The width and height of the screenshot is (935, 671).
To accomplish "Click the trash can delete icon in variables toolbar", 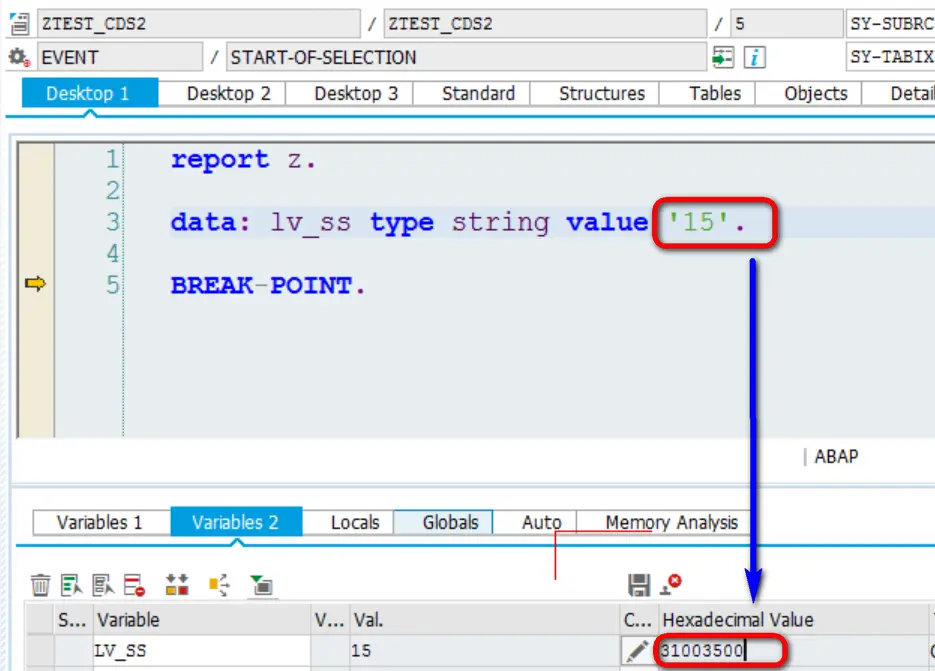I will point(41,585).
